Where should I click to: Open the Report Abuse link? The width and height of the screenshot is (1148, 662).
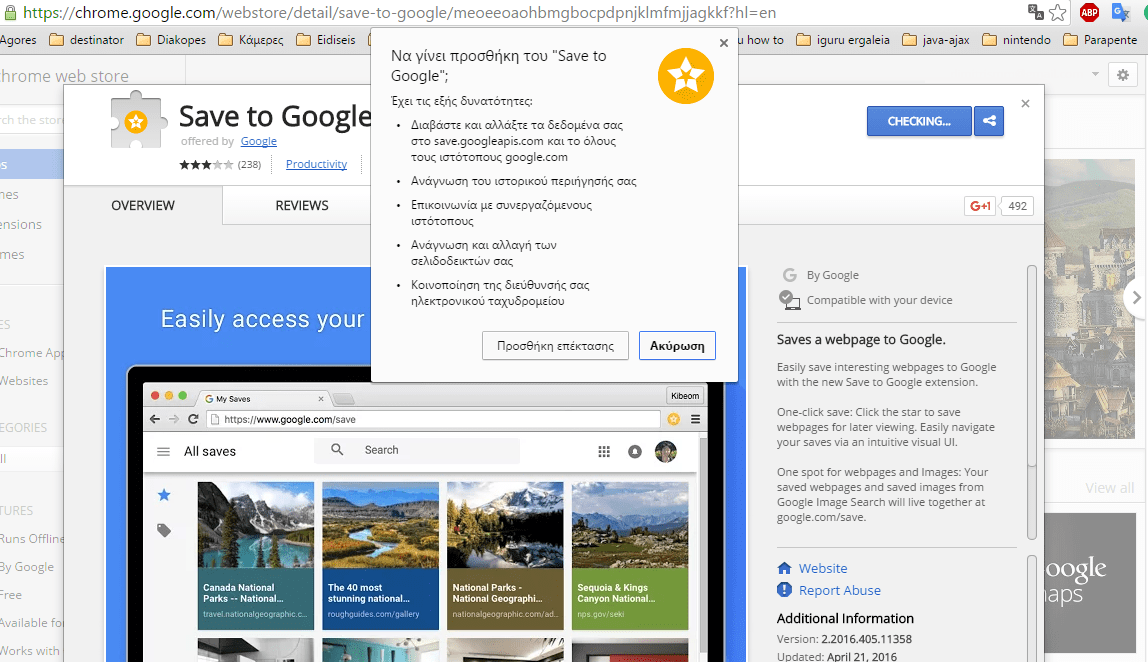(839, 590)
